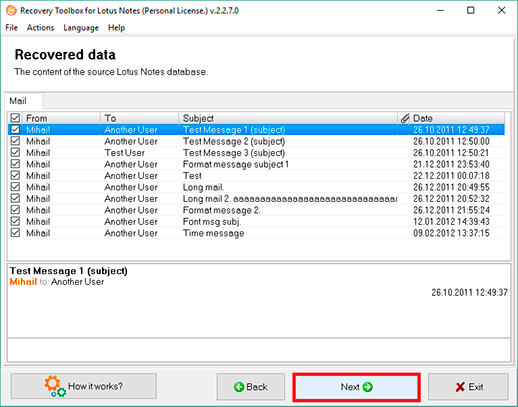
Task: Sort by the Subject column header
Action: (x=288, y=118)
